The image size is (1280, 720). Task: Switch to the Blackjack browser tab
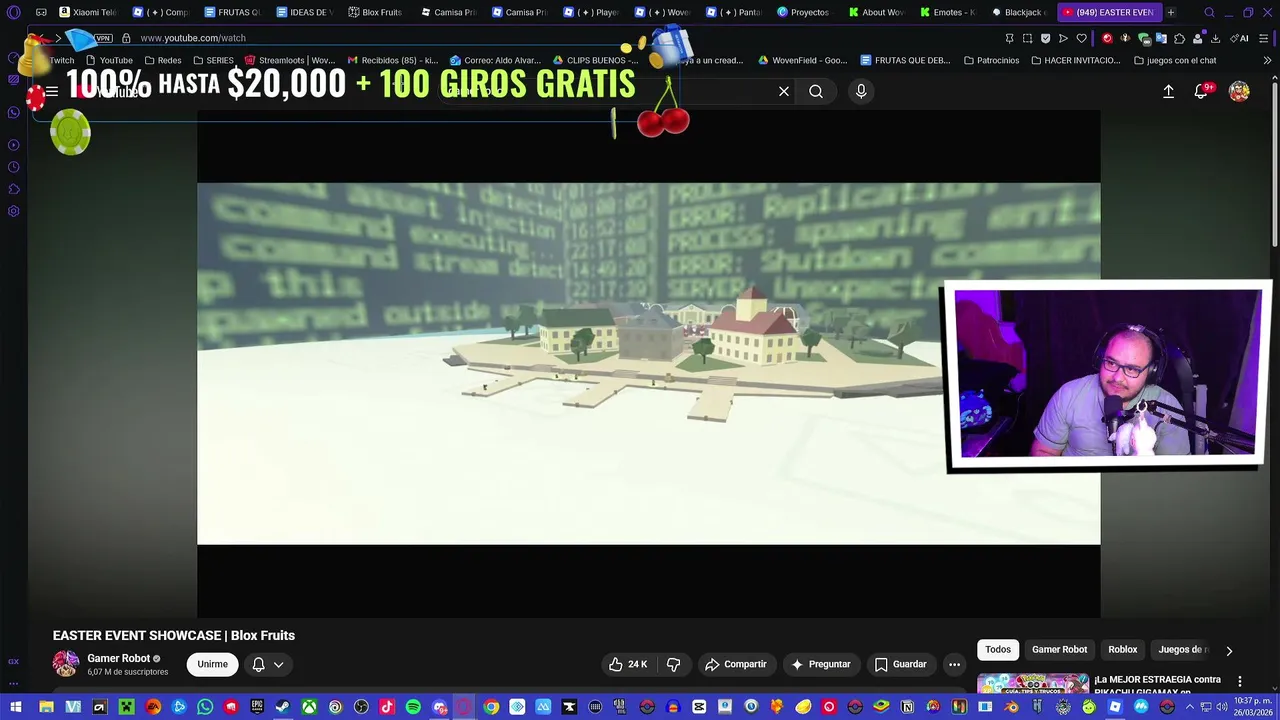tap(1019, 12)
